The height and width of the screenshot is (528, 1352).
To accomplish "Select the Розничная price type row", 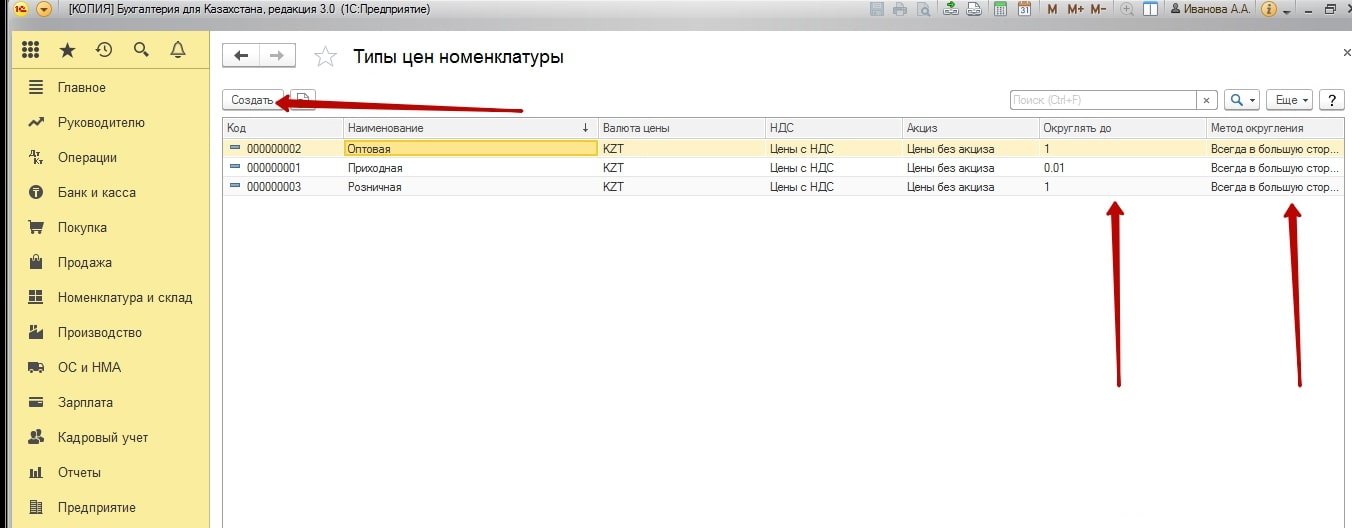I will pyautogui.click(x=374, y=187).
